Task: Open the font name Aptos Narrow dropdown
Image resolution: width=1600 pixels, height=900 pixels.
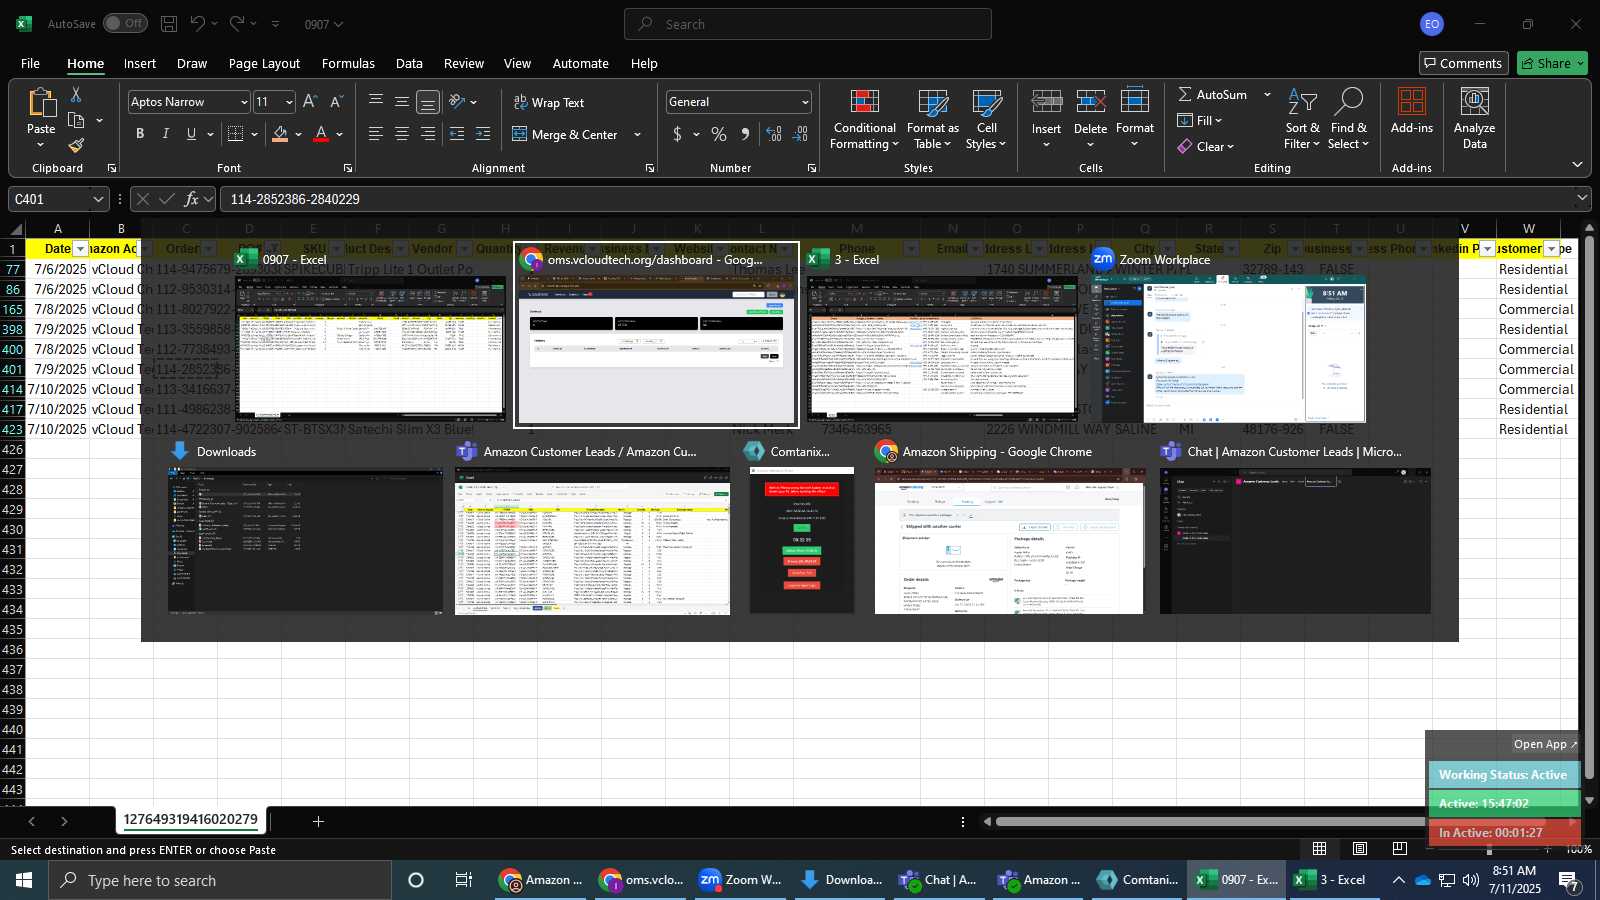Action: (243, 102)
